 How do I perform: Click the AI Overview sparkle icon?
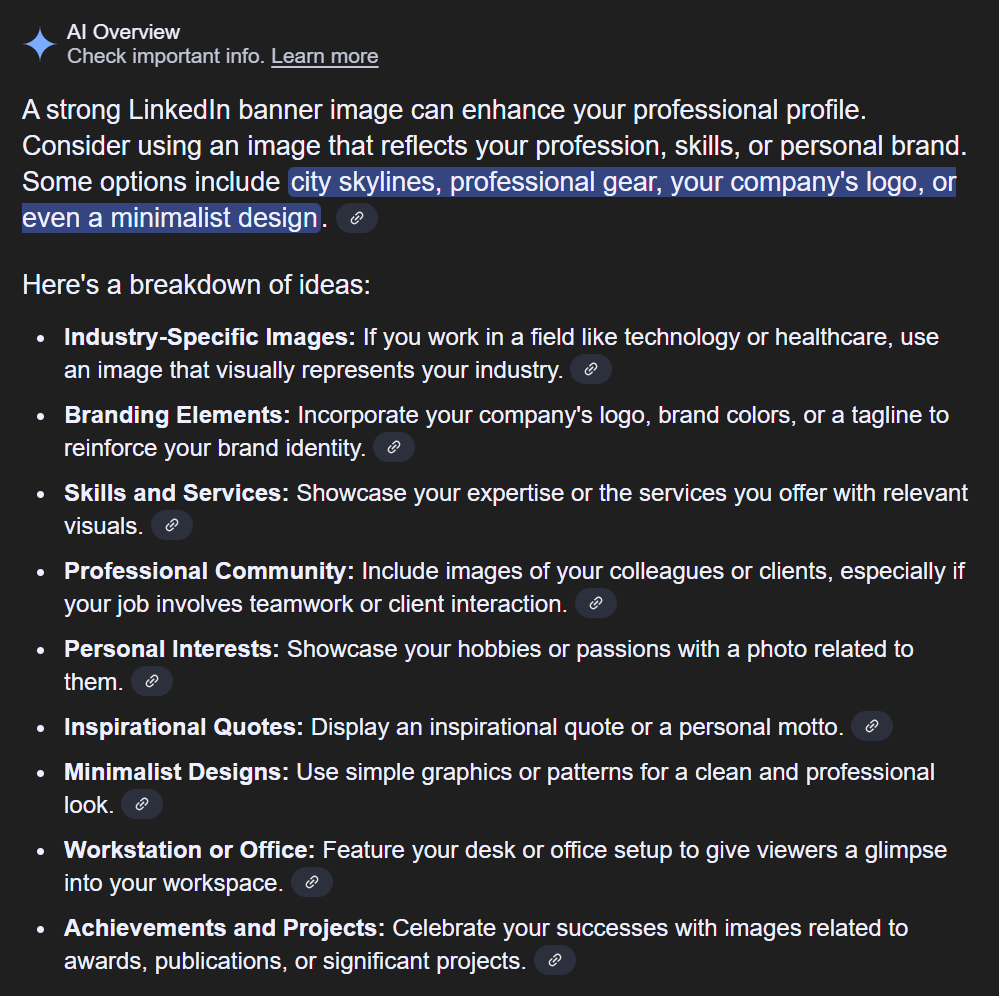point(40,45)
